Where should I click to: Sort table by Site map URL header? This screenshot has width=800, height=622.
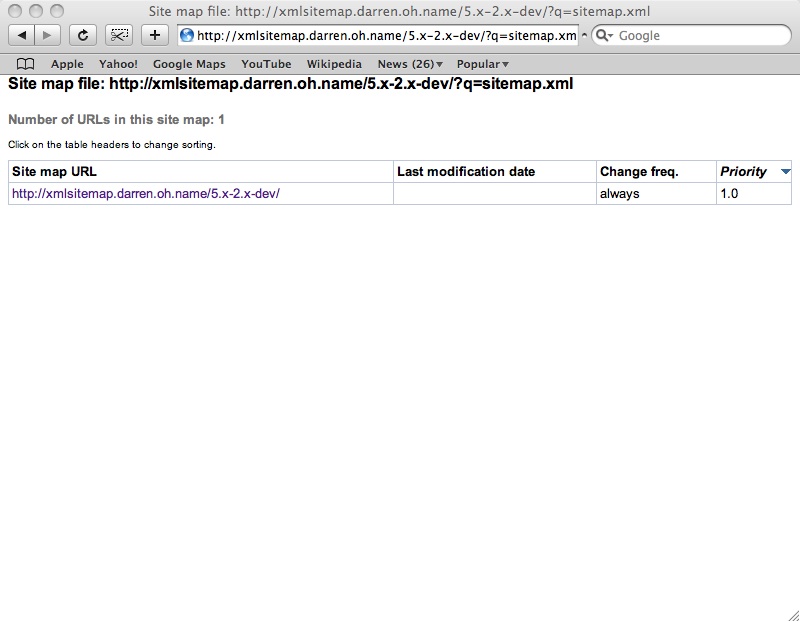[x=201, y=171]
